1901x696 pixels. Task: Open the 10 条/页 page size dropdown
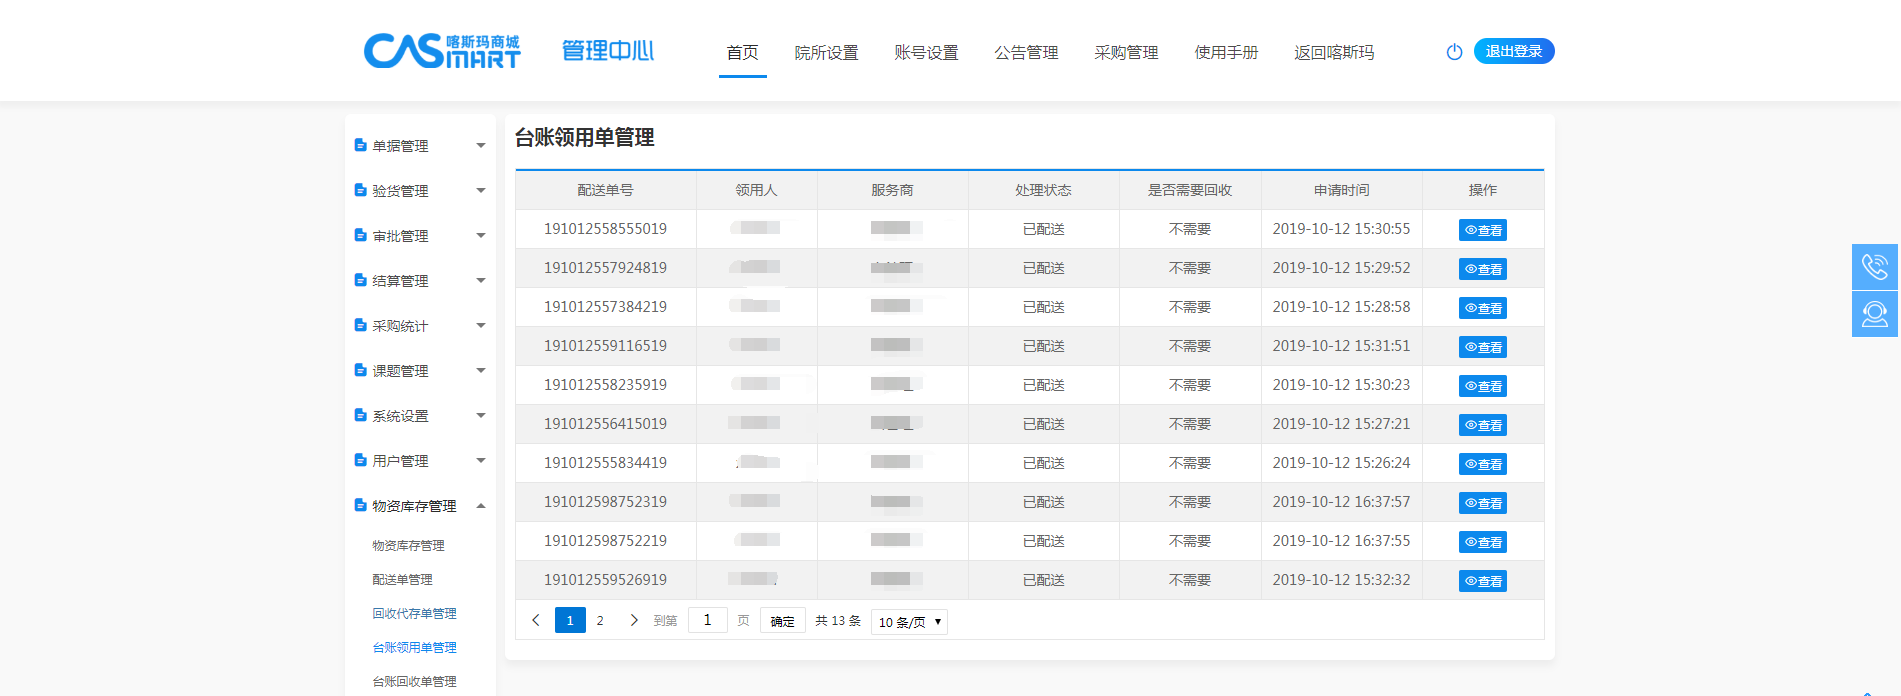pyautogui.click(x=909, y=622)
